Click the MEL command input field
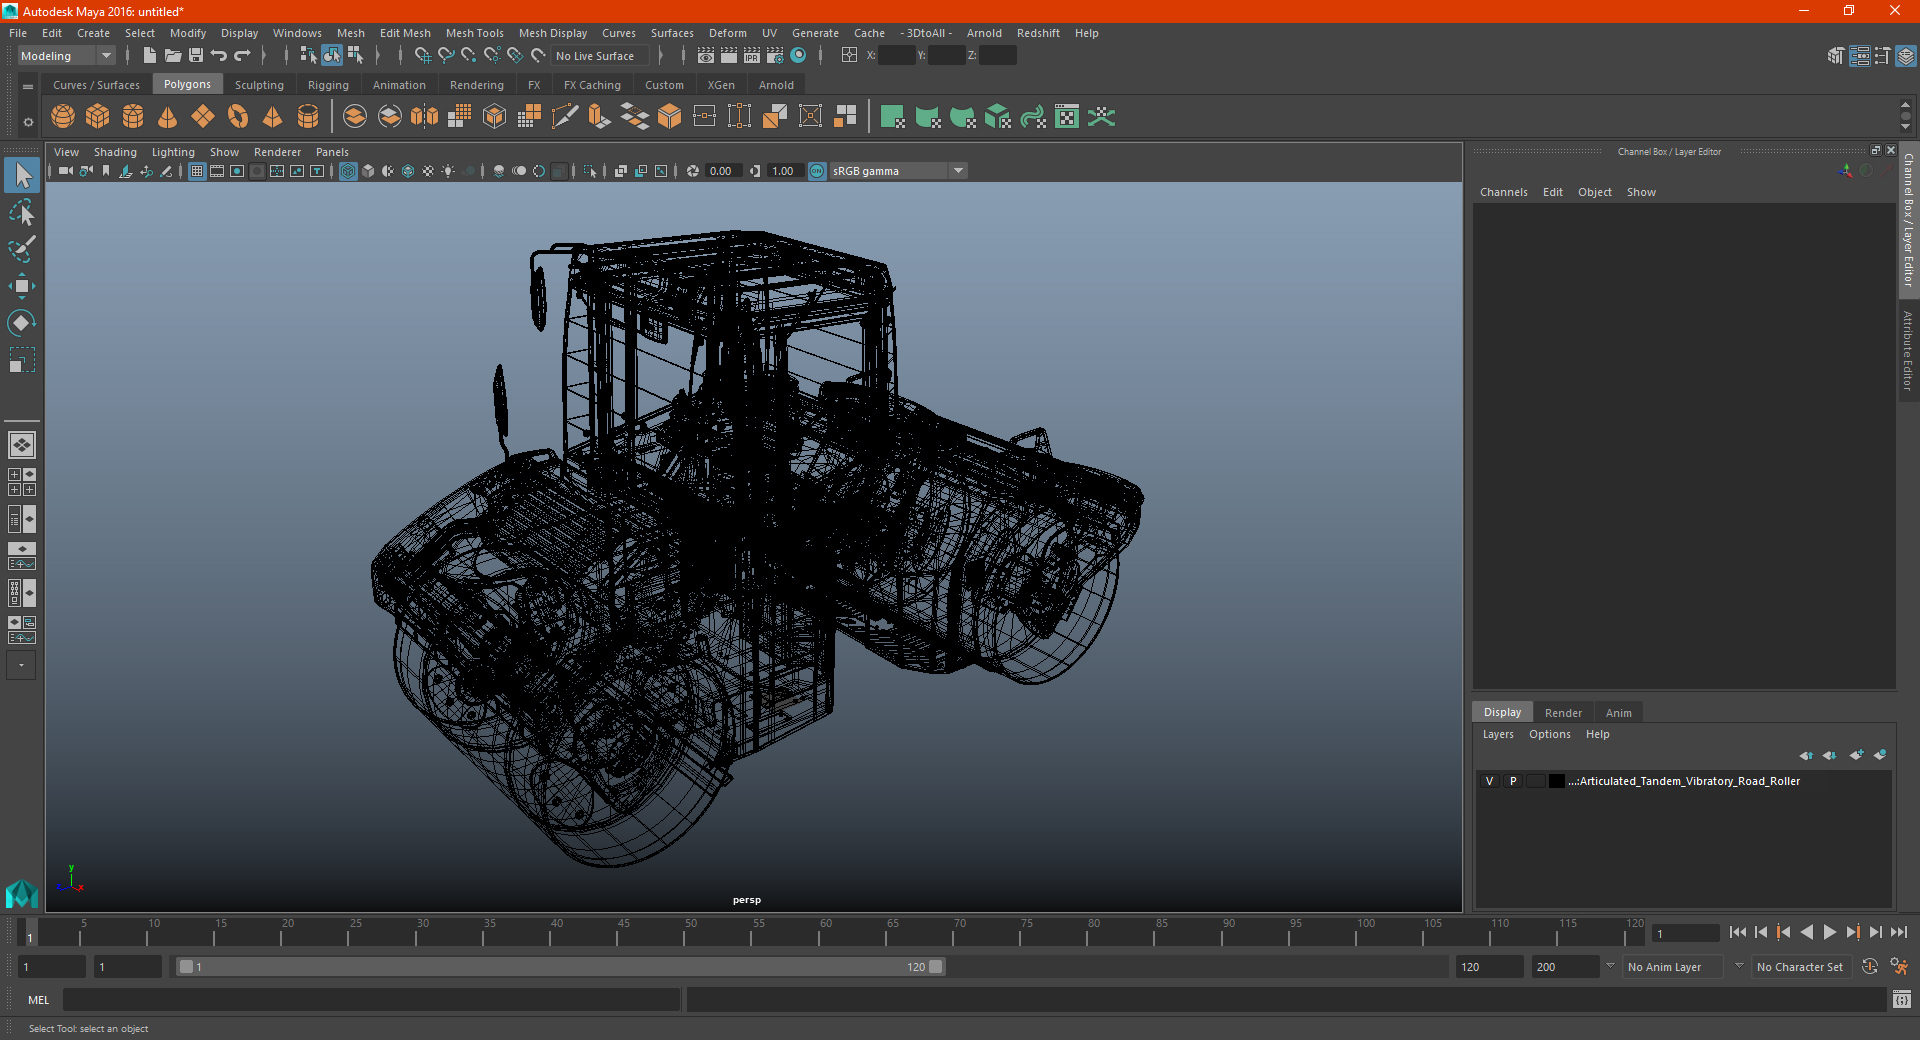The height and width of the screenshot is (1040, 1920). (x=371, y=999)
